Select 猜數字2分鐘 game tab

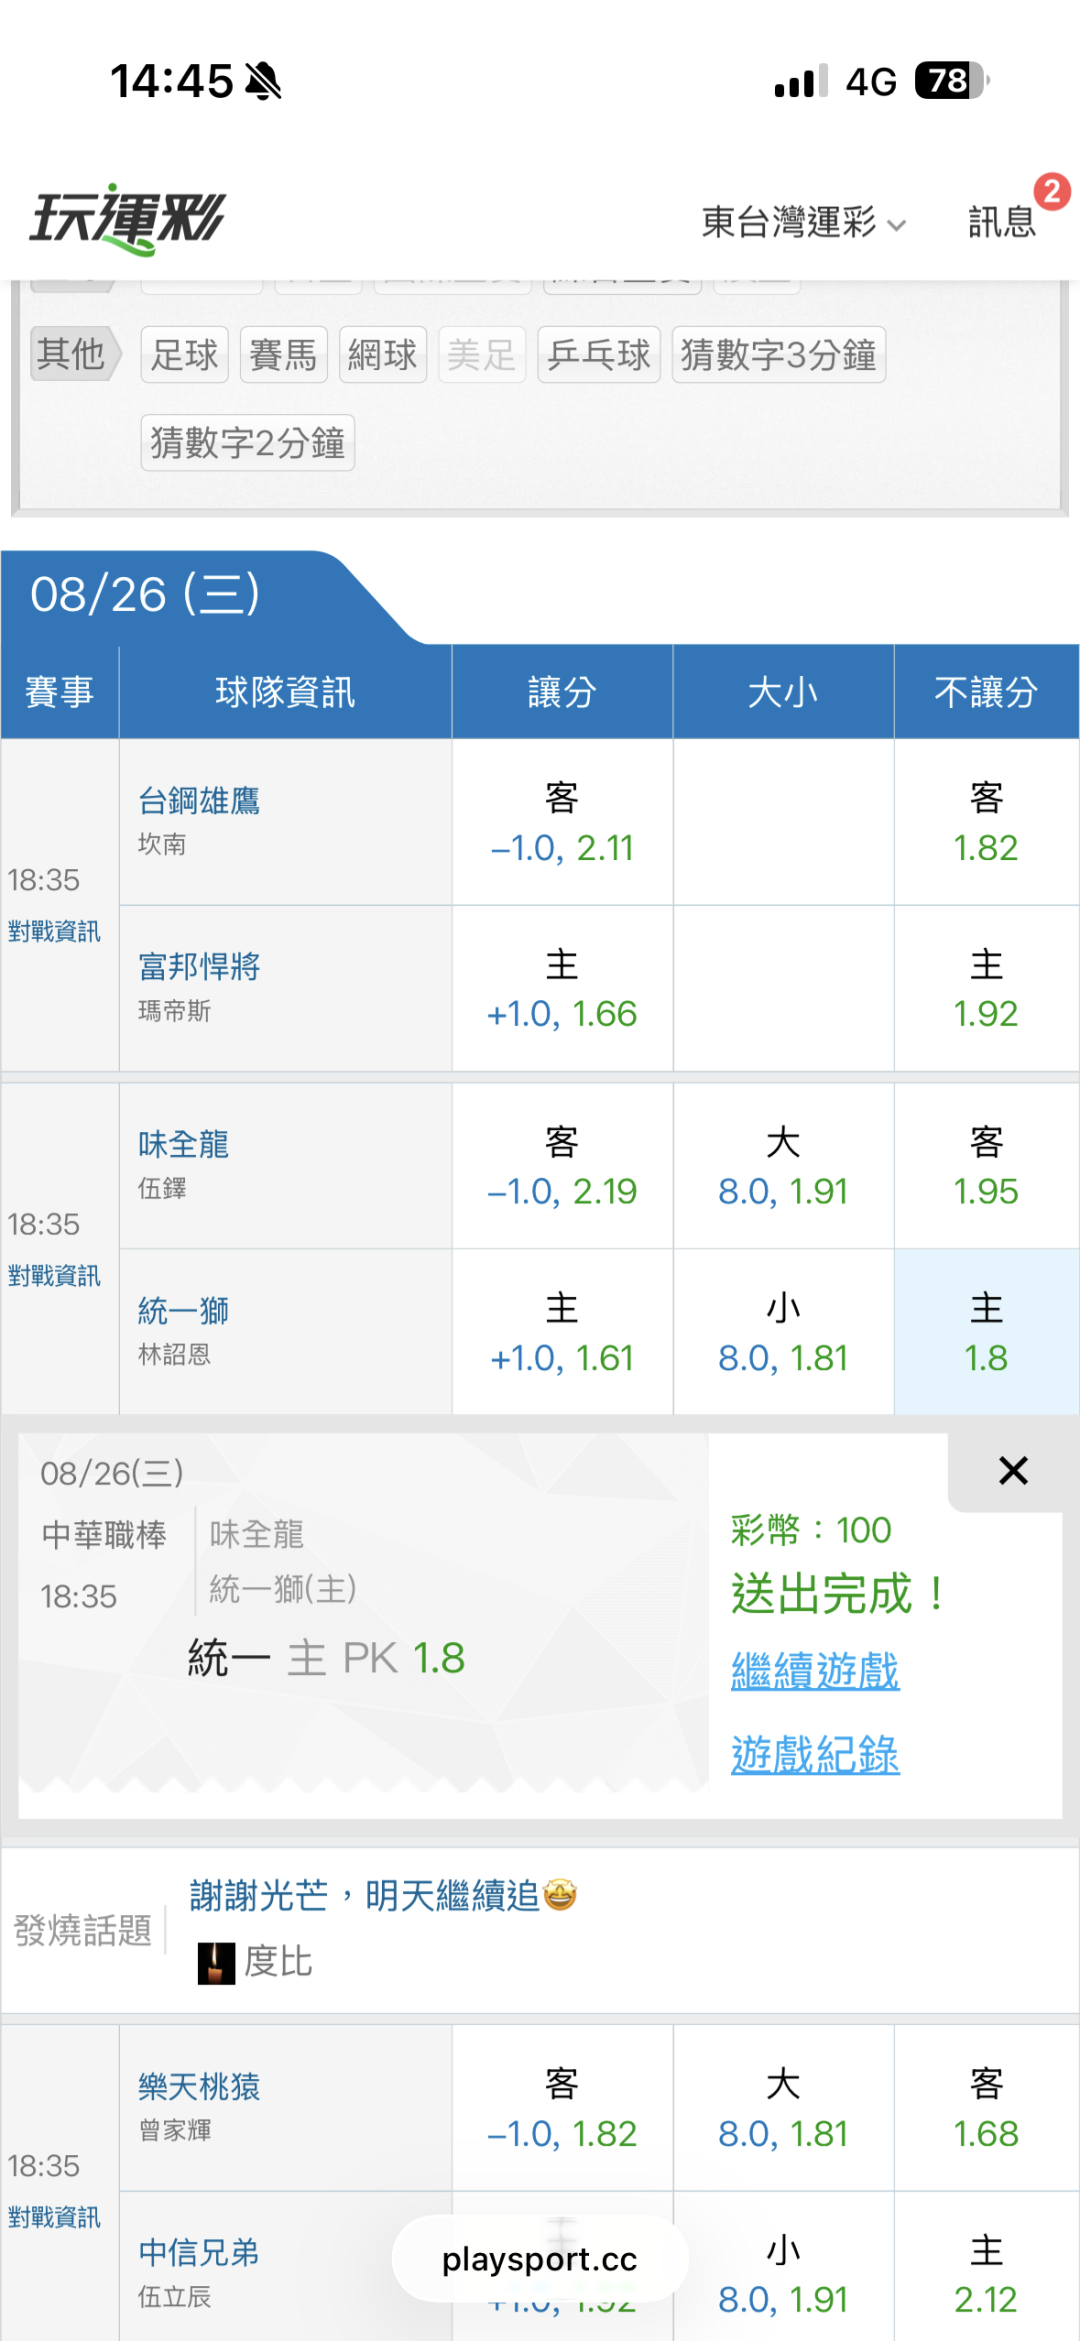(x=248, y=442)
